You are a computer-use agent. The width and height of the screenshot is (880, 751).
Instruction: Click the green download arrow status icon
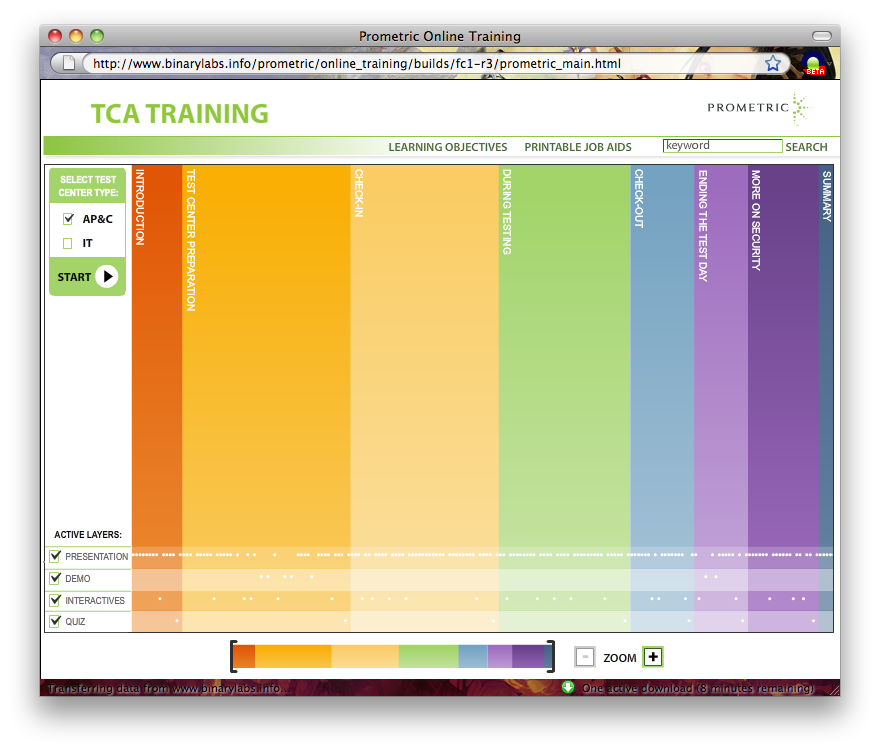pyautogui.click(x=568, y=687)
